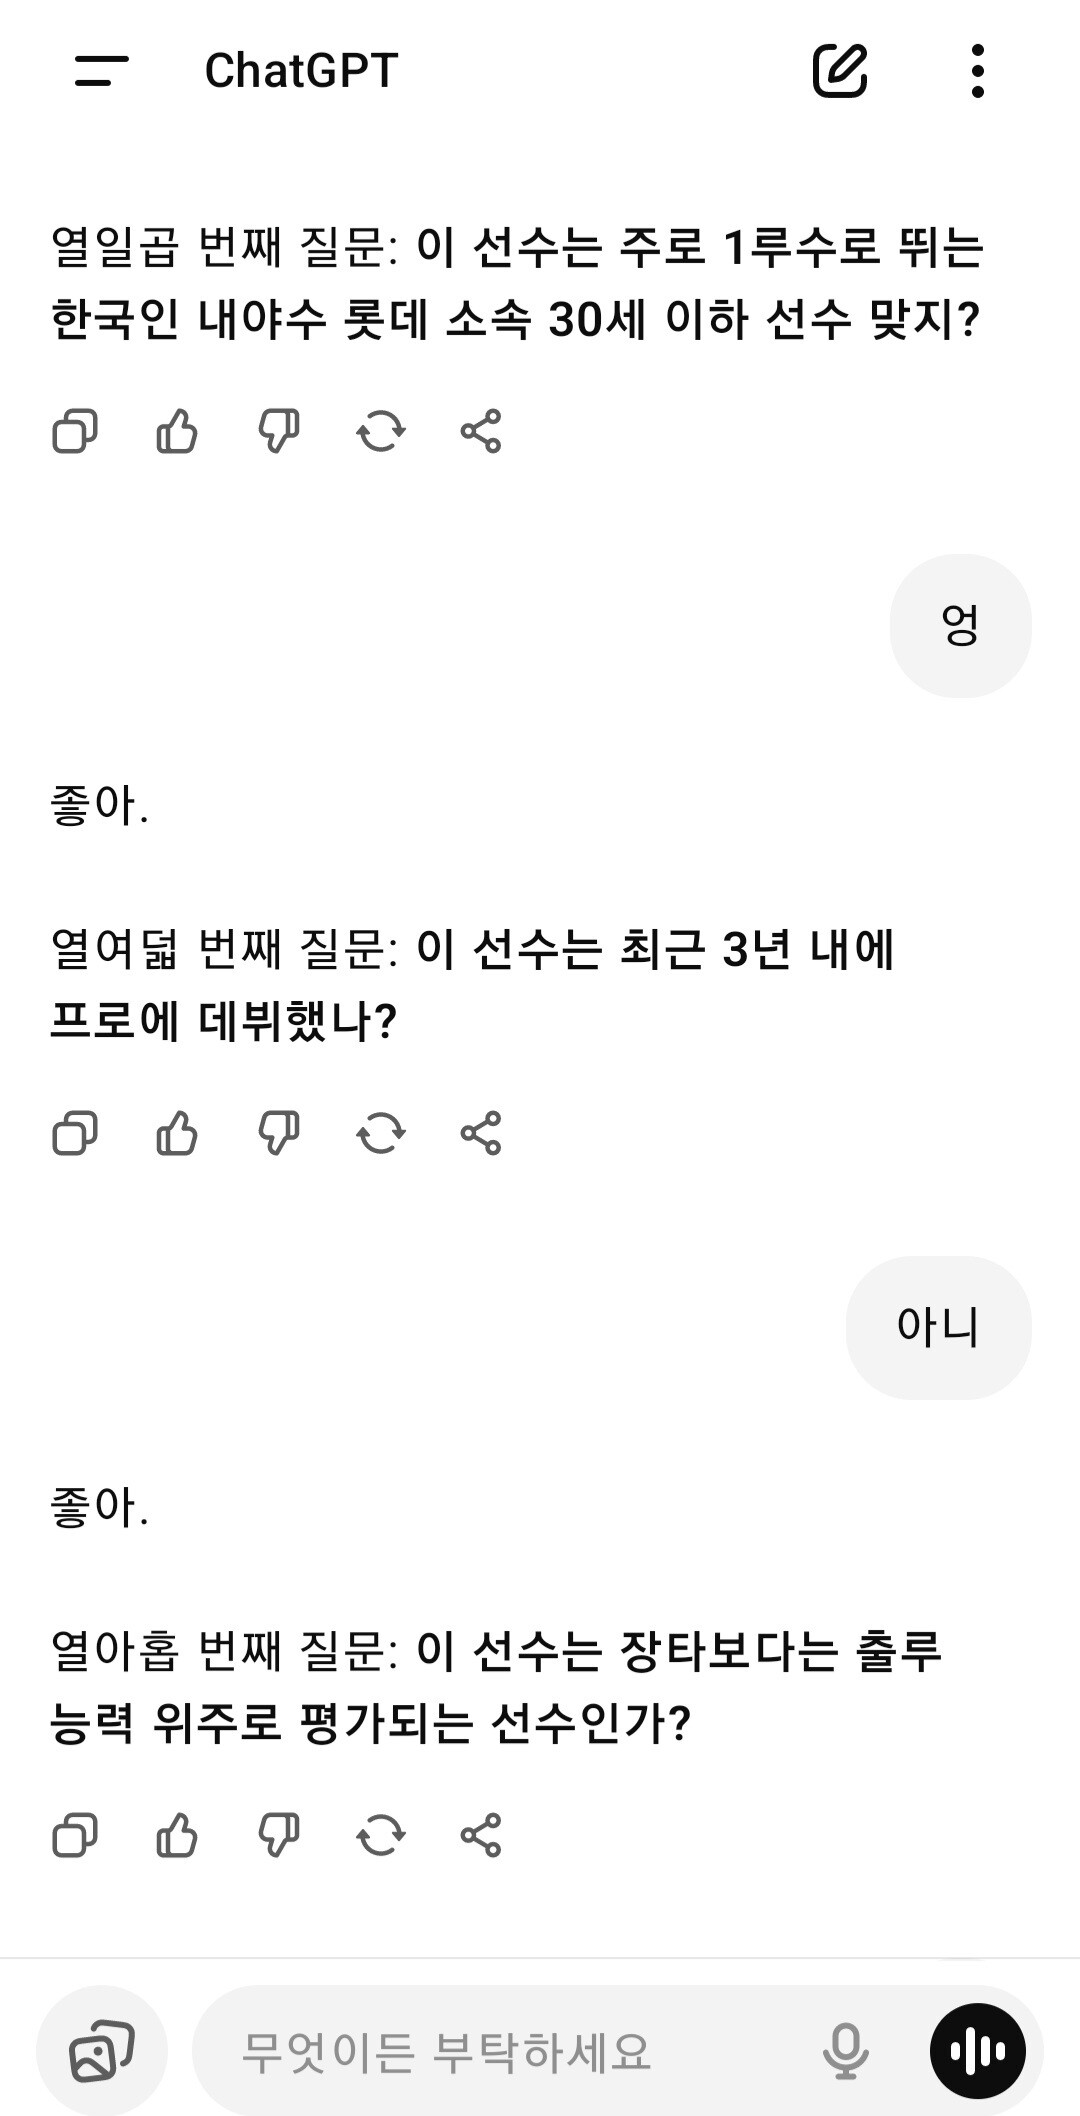Start voice dictation with microphone icon

[x=845, y=2052]
